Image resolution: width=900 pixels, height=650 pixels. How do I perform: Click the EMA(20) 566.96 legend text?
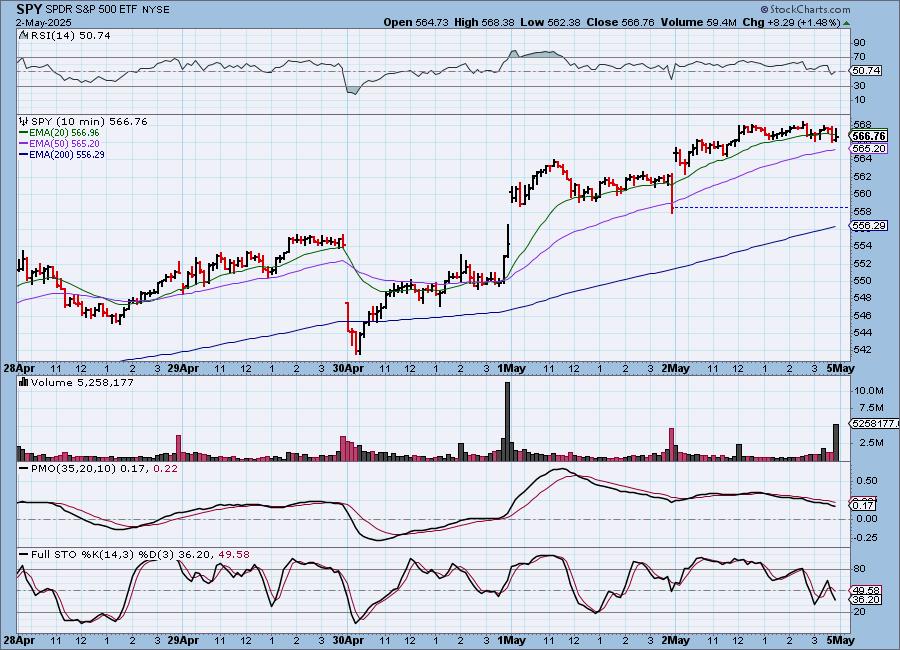(x=64, y=133)
